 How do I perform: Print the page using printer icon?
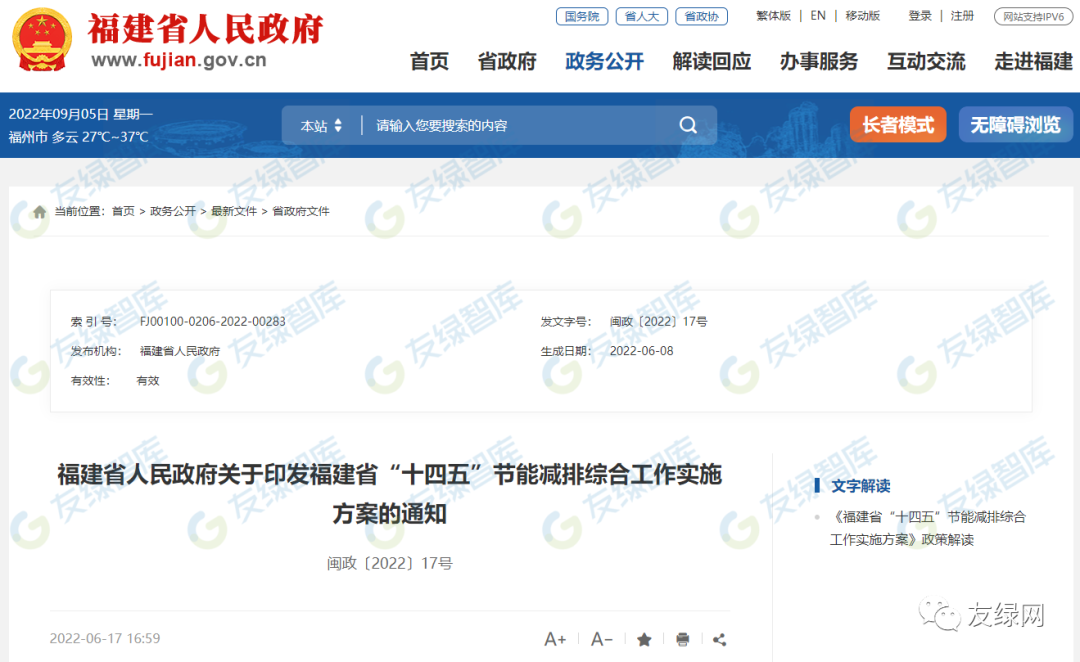coord(682,639)
